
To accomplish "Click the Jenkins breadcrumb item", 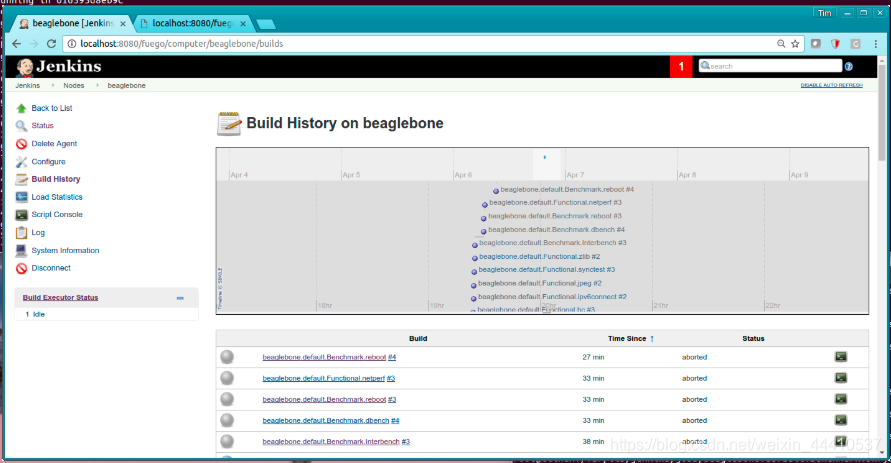I will pyautogui.click(x=27, y=85).
